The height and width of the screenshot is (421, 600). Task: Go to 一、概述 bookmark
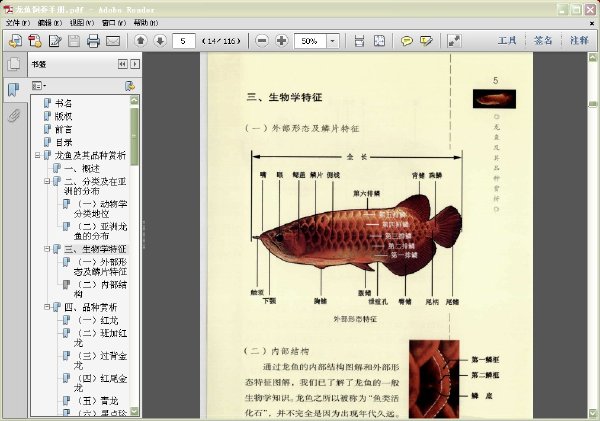coord(82,168)
